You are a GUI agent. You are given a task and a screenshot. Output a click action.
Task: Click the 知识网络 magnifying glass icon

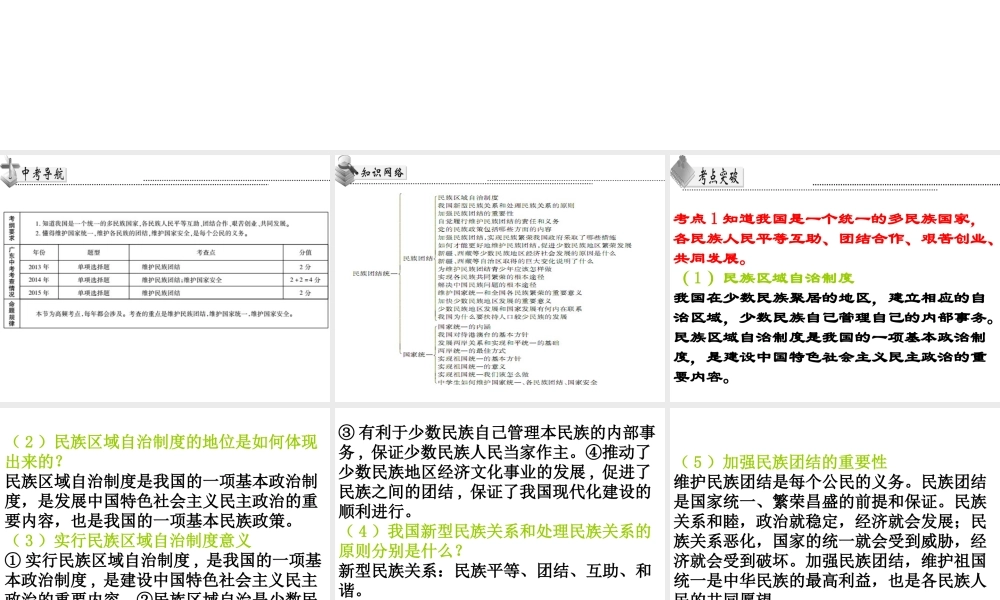tap(346, 171)
